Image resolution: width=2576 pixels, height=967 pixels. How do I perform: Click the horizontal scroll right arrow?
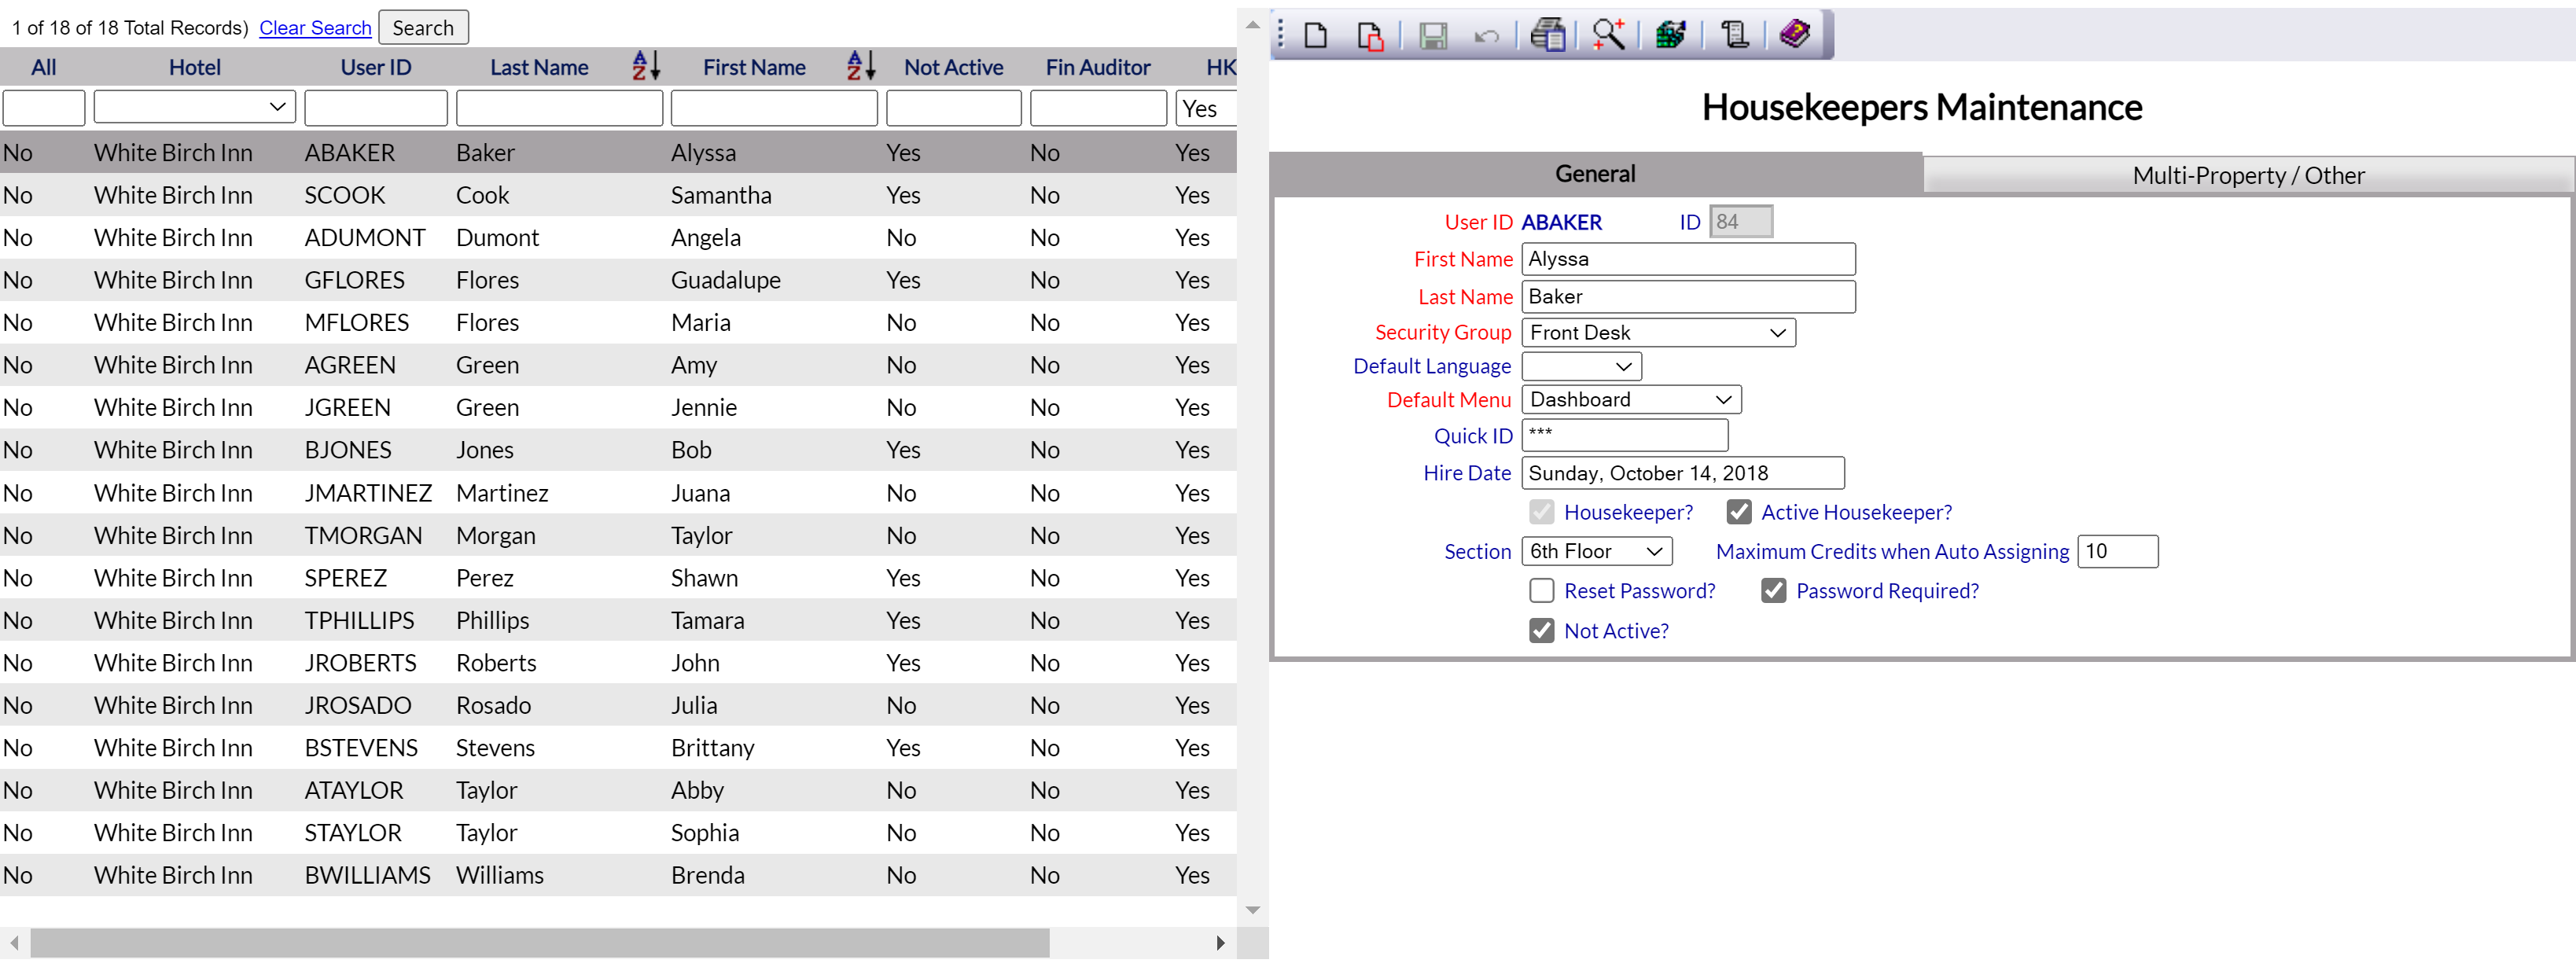(1220, 943)
